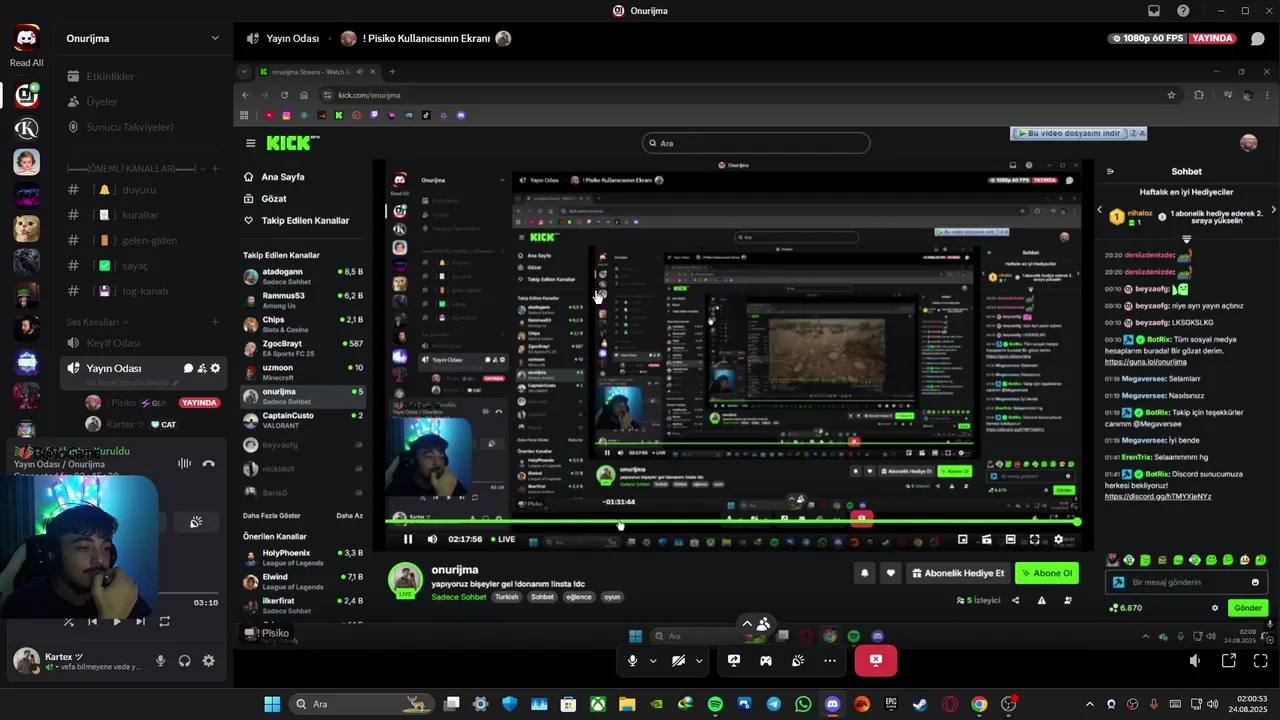The width and height of the screenshot is (1280, 720).
Task: Add voice channel plus beside Ses Kanalları
Action: coord(215,322)
